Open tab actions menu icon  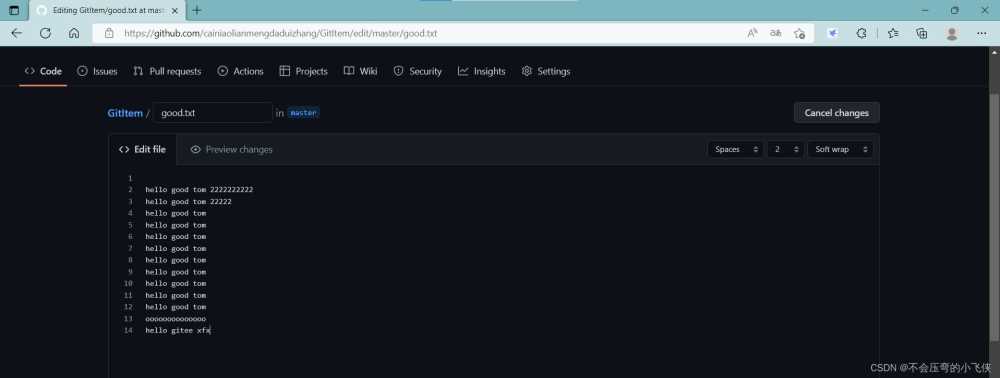click(x=14, y=10)
